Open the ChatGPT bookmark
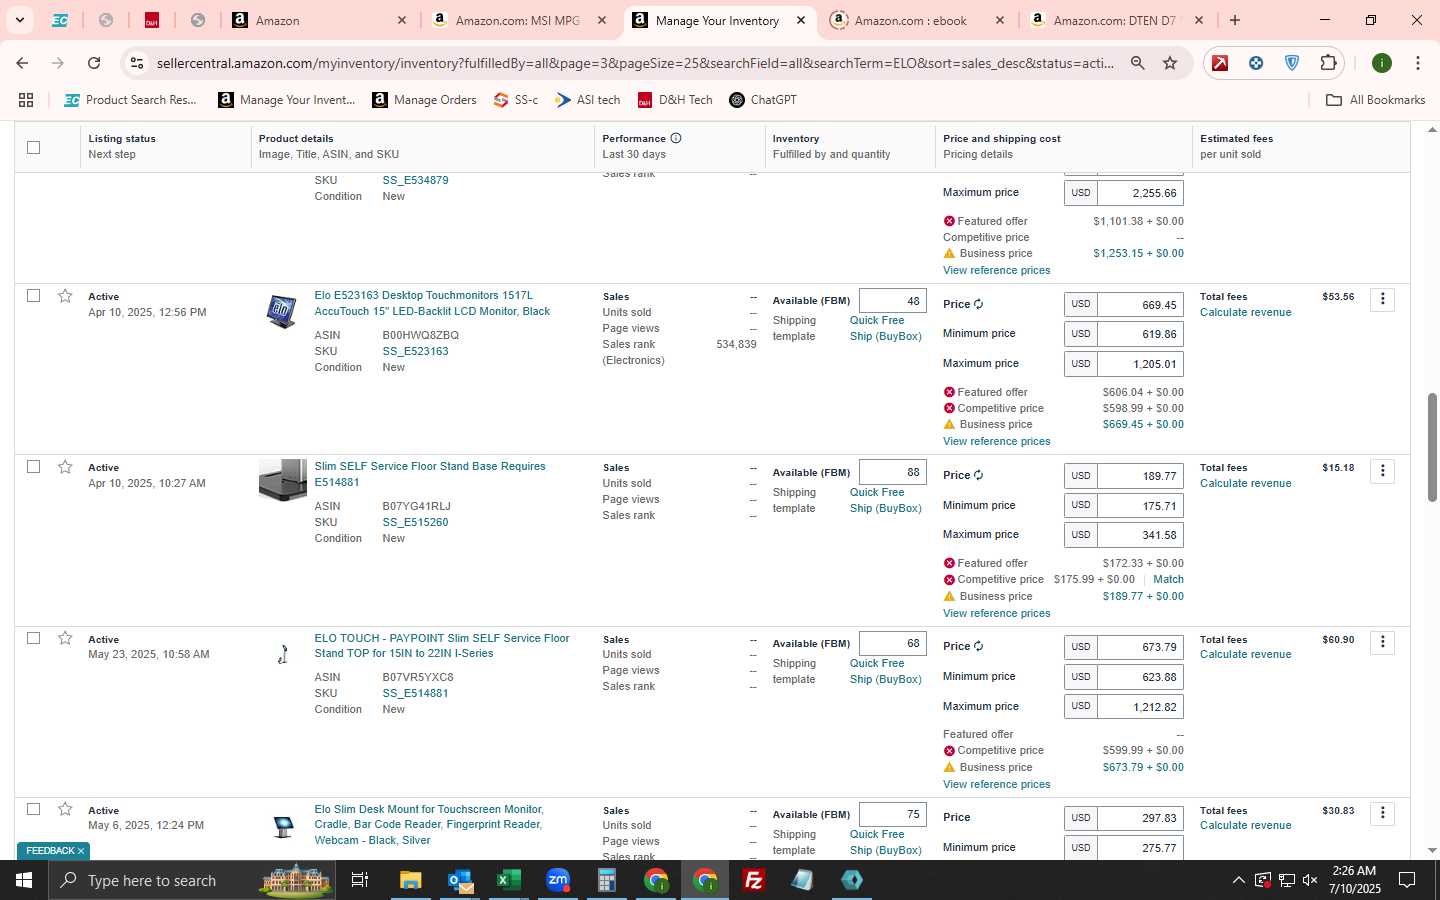 tap(763, 100)
